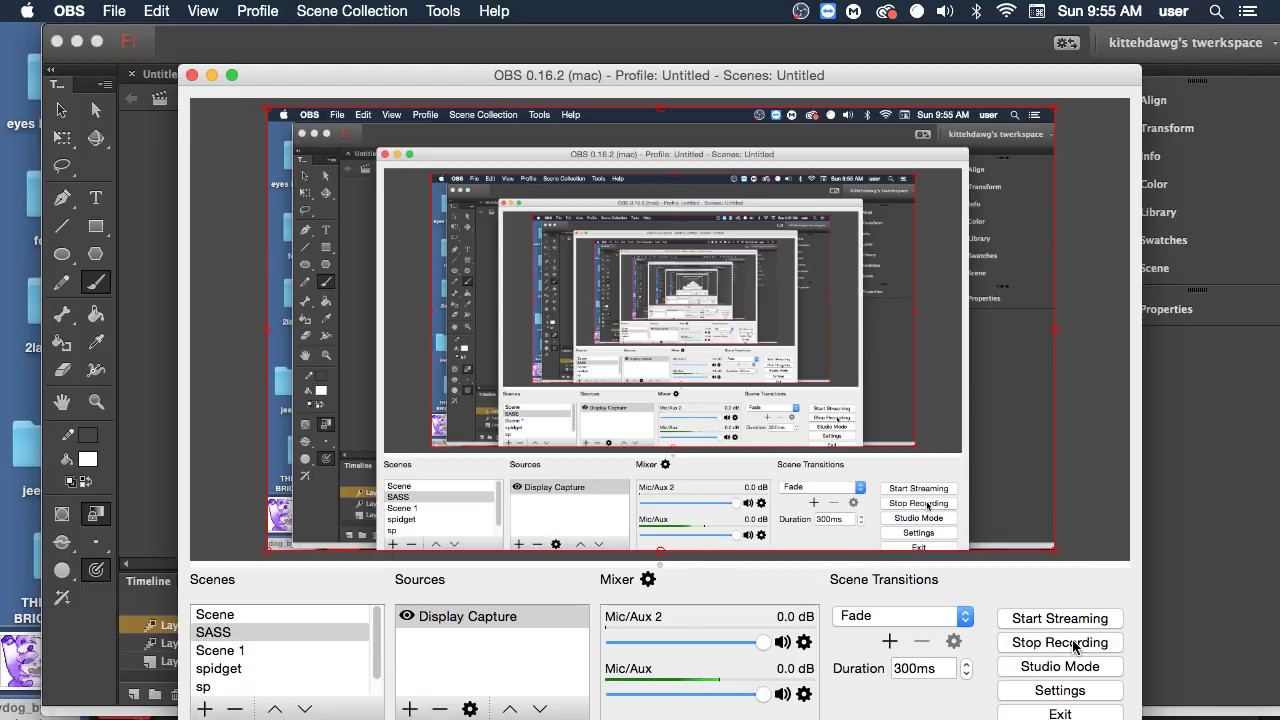Open the Profile menu
Viewport: 1280px width, 720px height.
point(258,11)
